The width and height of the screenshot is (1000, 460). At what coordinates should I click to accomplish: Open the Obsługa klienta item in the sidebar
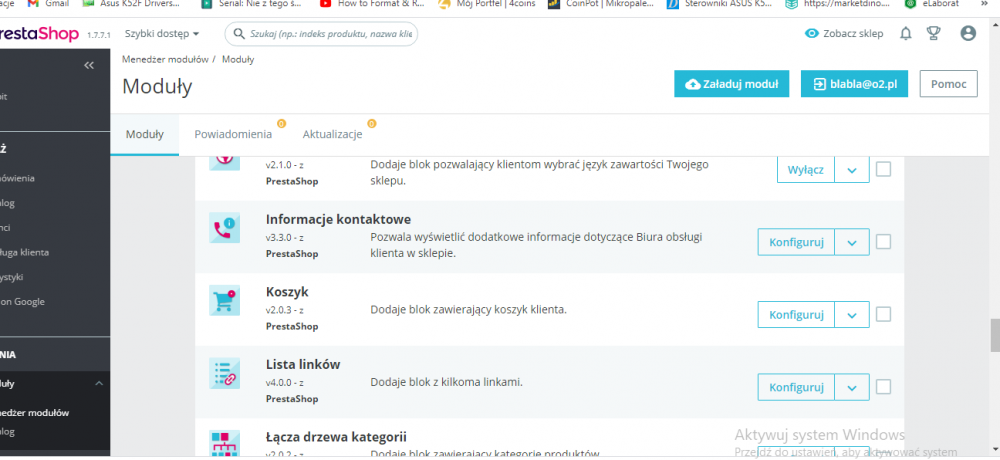click(24, 253)
